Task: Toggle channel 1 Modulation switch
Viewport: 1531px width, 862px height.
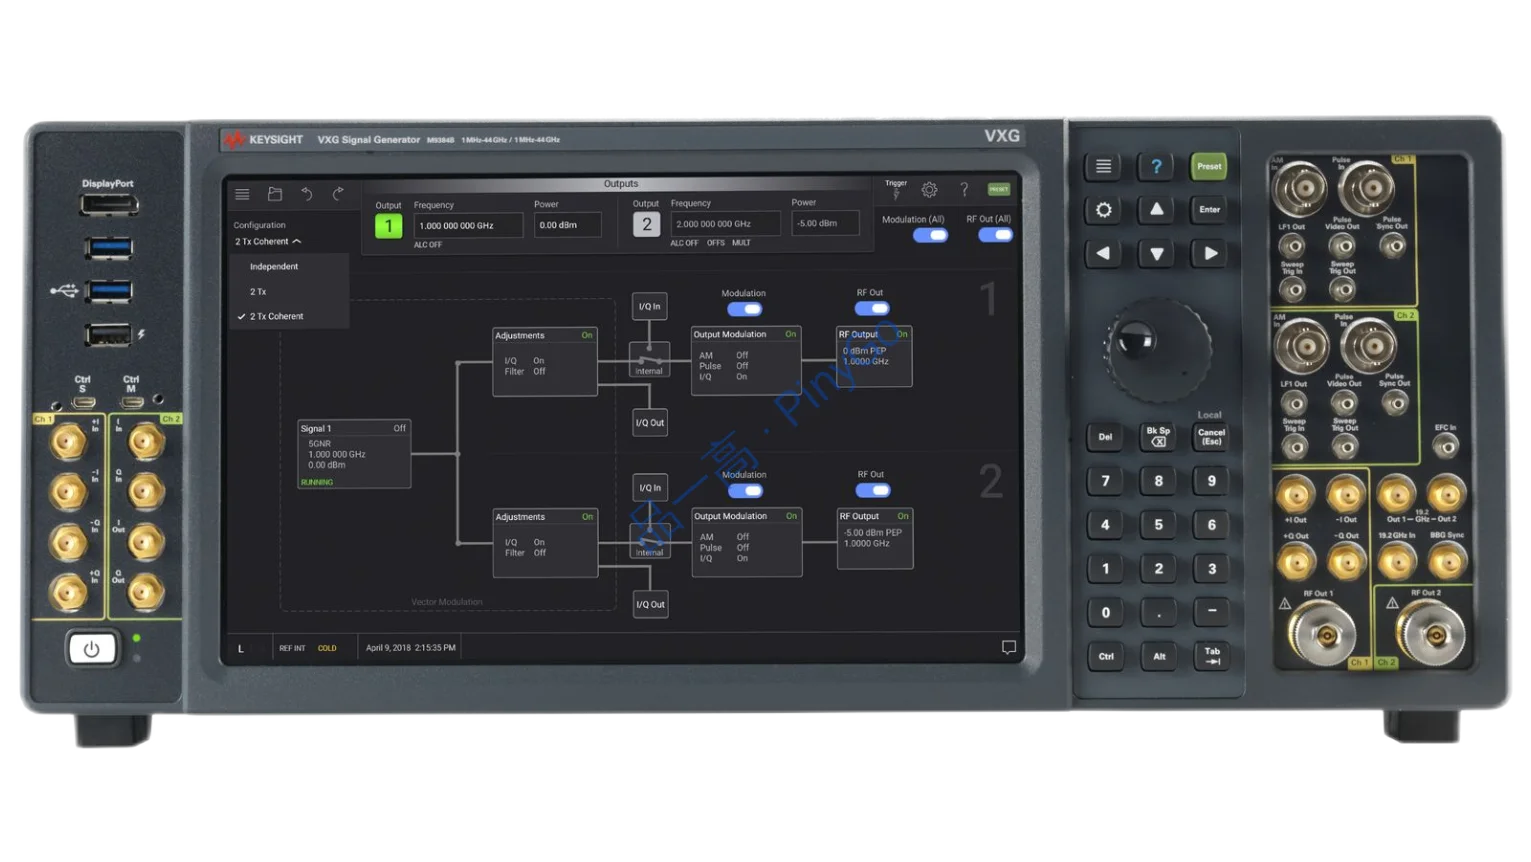Action: coord(744,309)
